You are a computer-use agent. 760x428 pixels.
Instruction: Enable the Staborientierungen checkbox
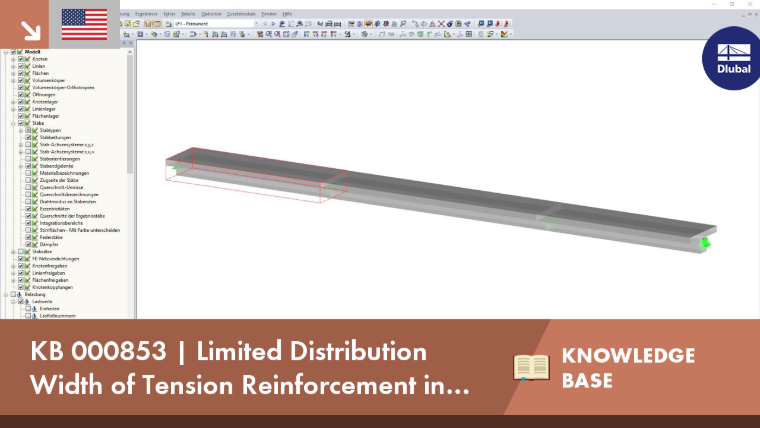coord(28,159)
